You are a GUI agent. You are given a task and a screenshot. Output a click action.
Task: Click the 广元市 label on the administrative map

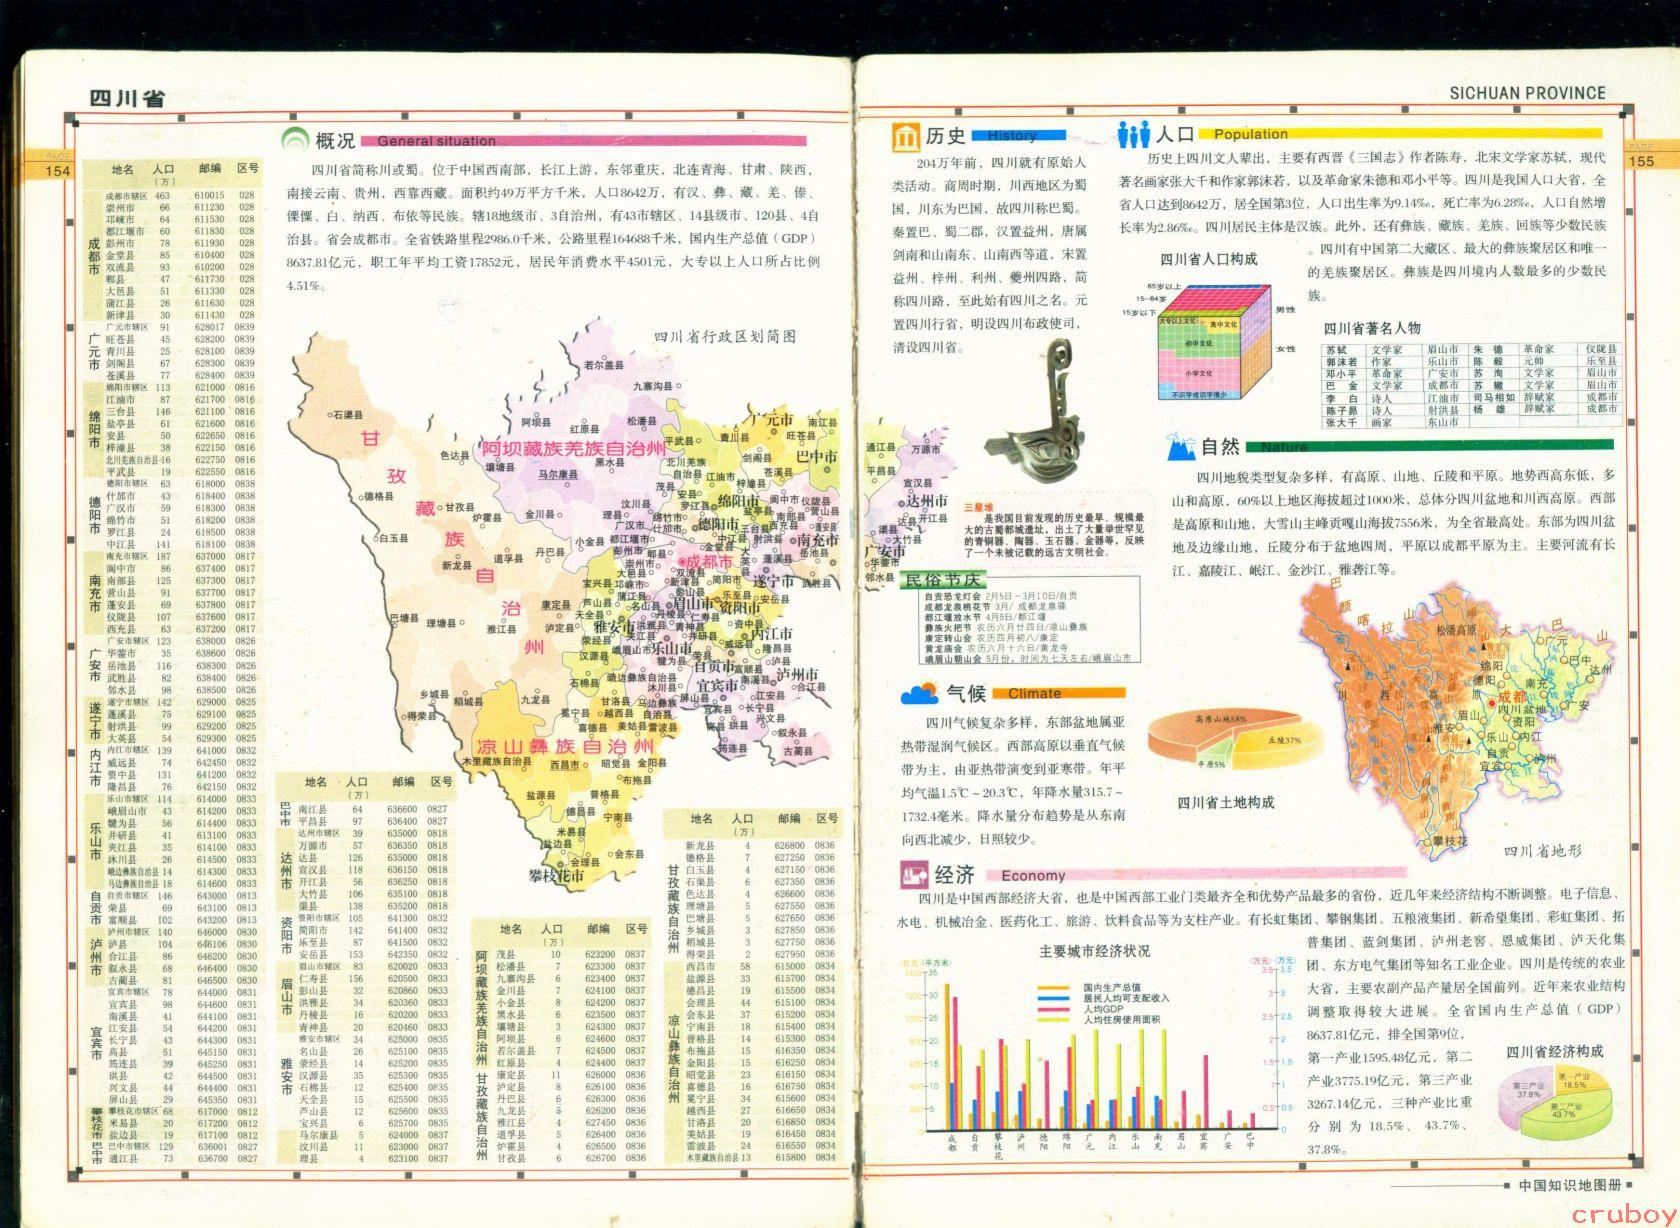(x=771, y=420)
